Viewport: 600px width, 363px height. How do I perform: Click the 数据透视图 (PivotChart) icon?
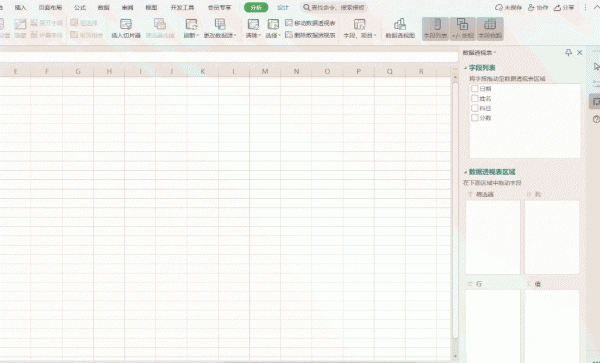tap(400, 24)
